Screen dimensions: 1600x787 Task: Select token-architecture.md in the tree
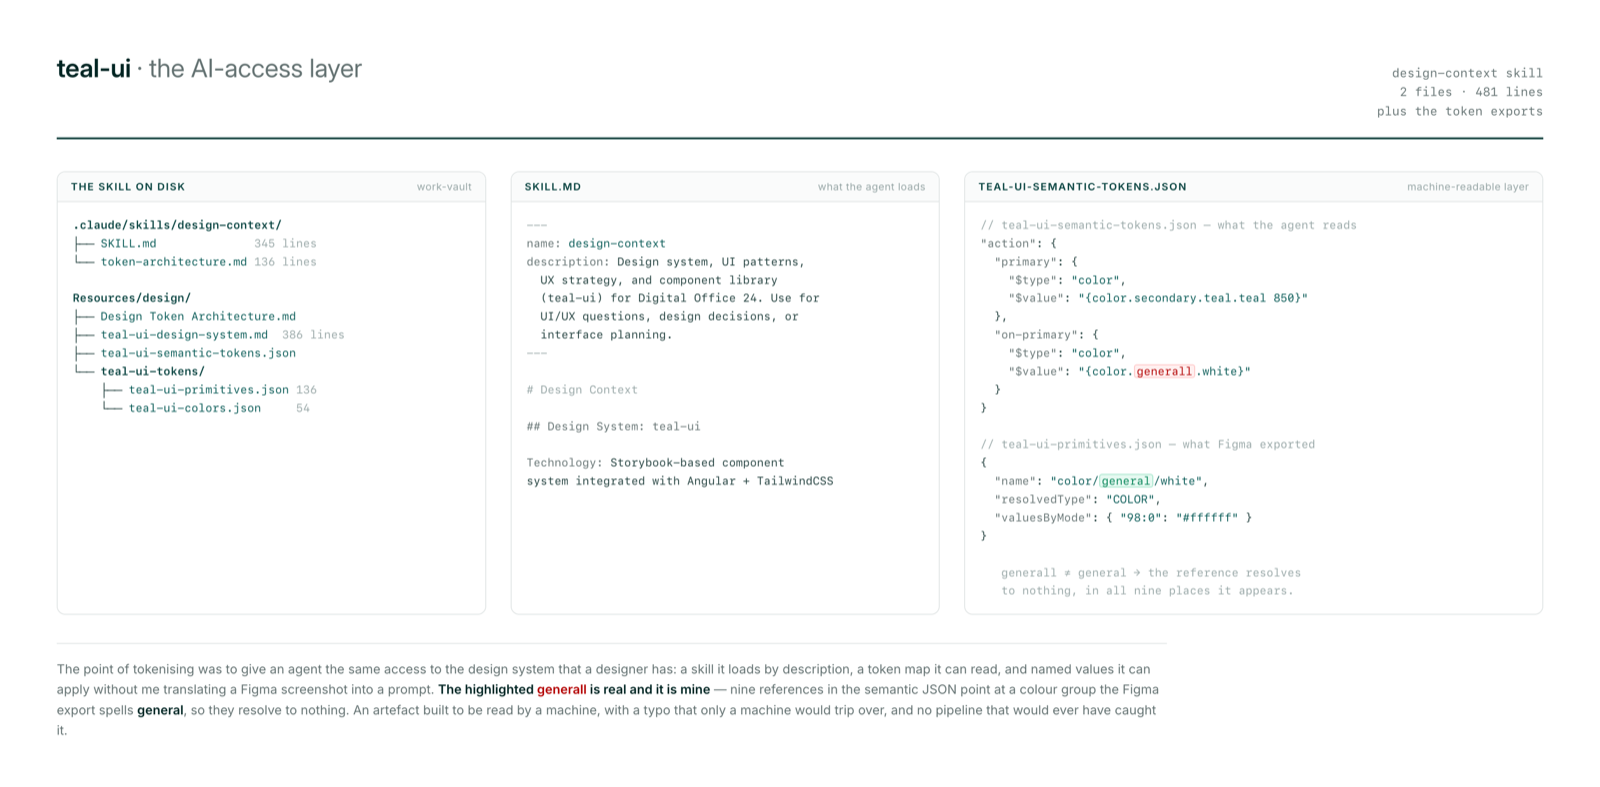pyautogui.click(x=173, y=262)
